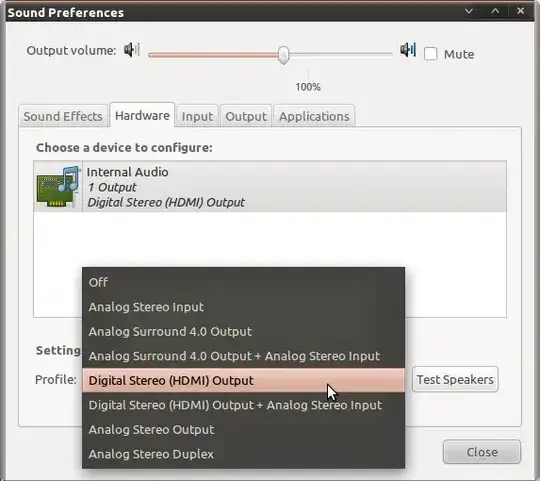Choose Off from the profile list

(x=243, y=283)
